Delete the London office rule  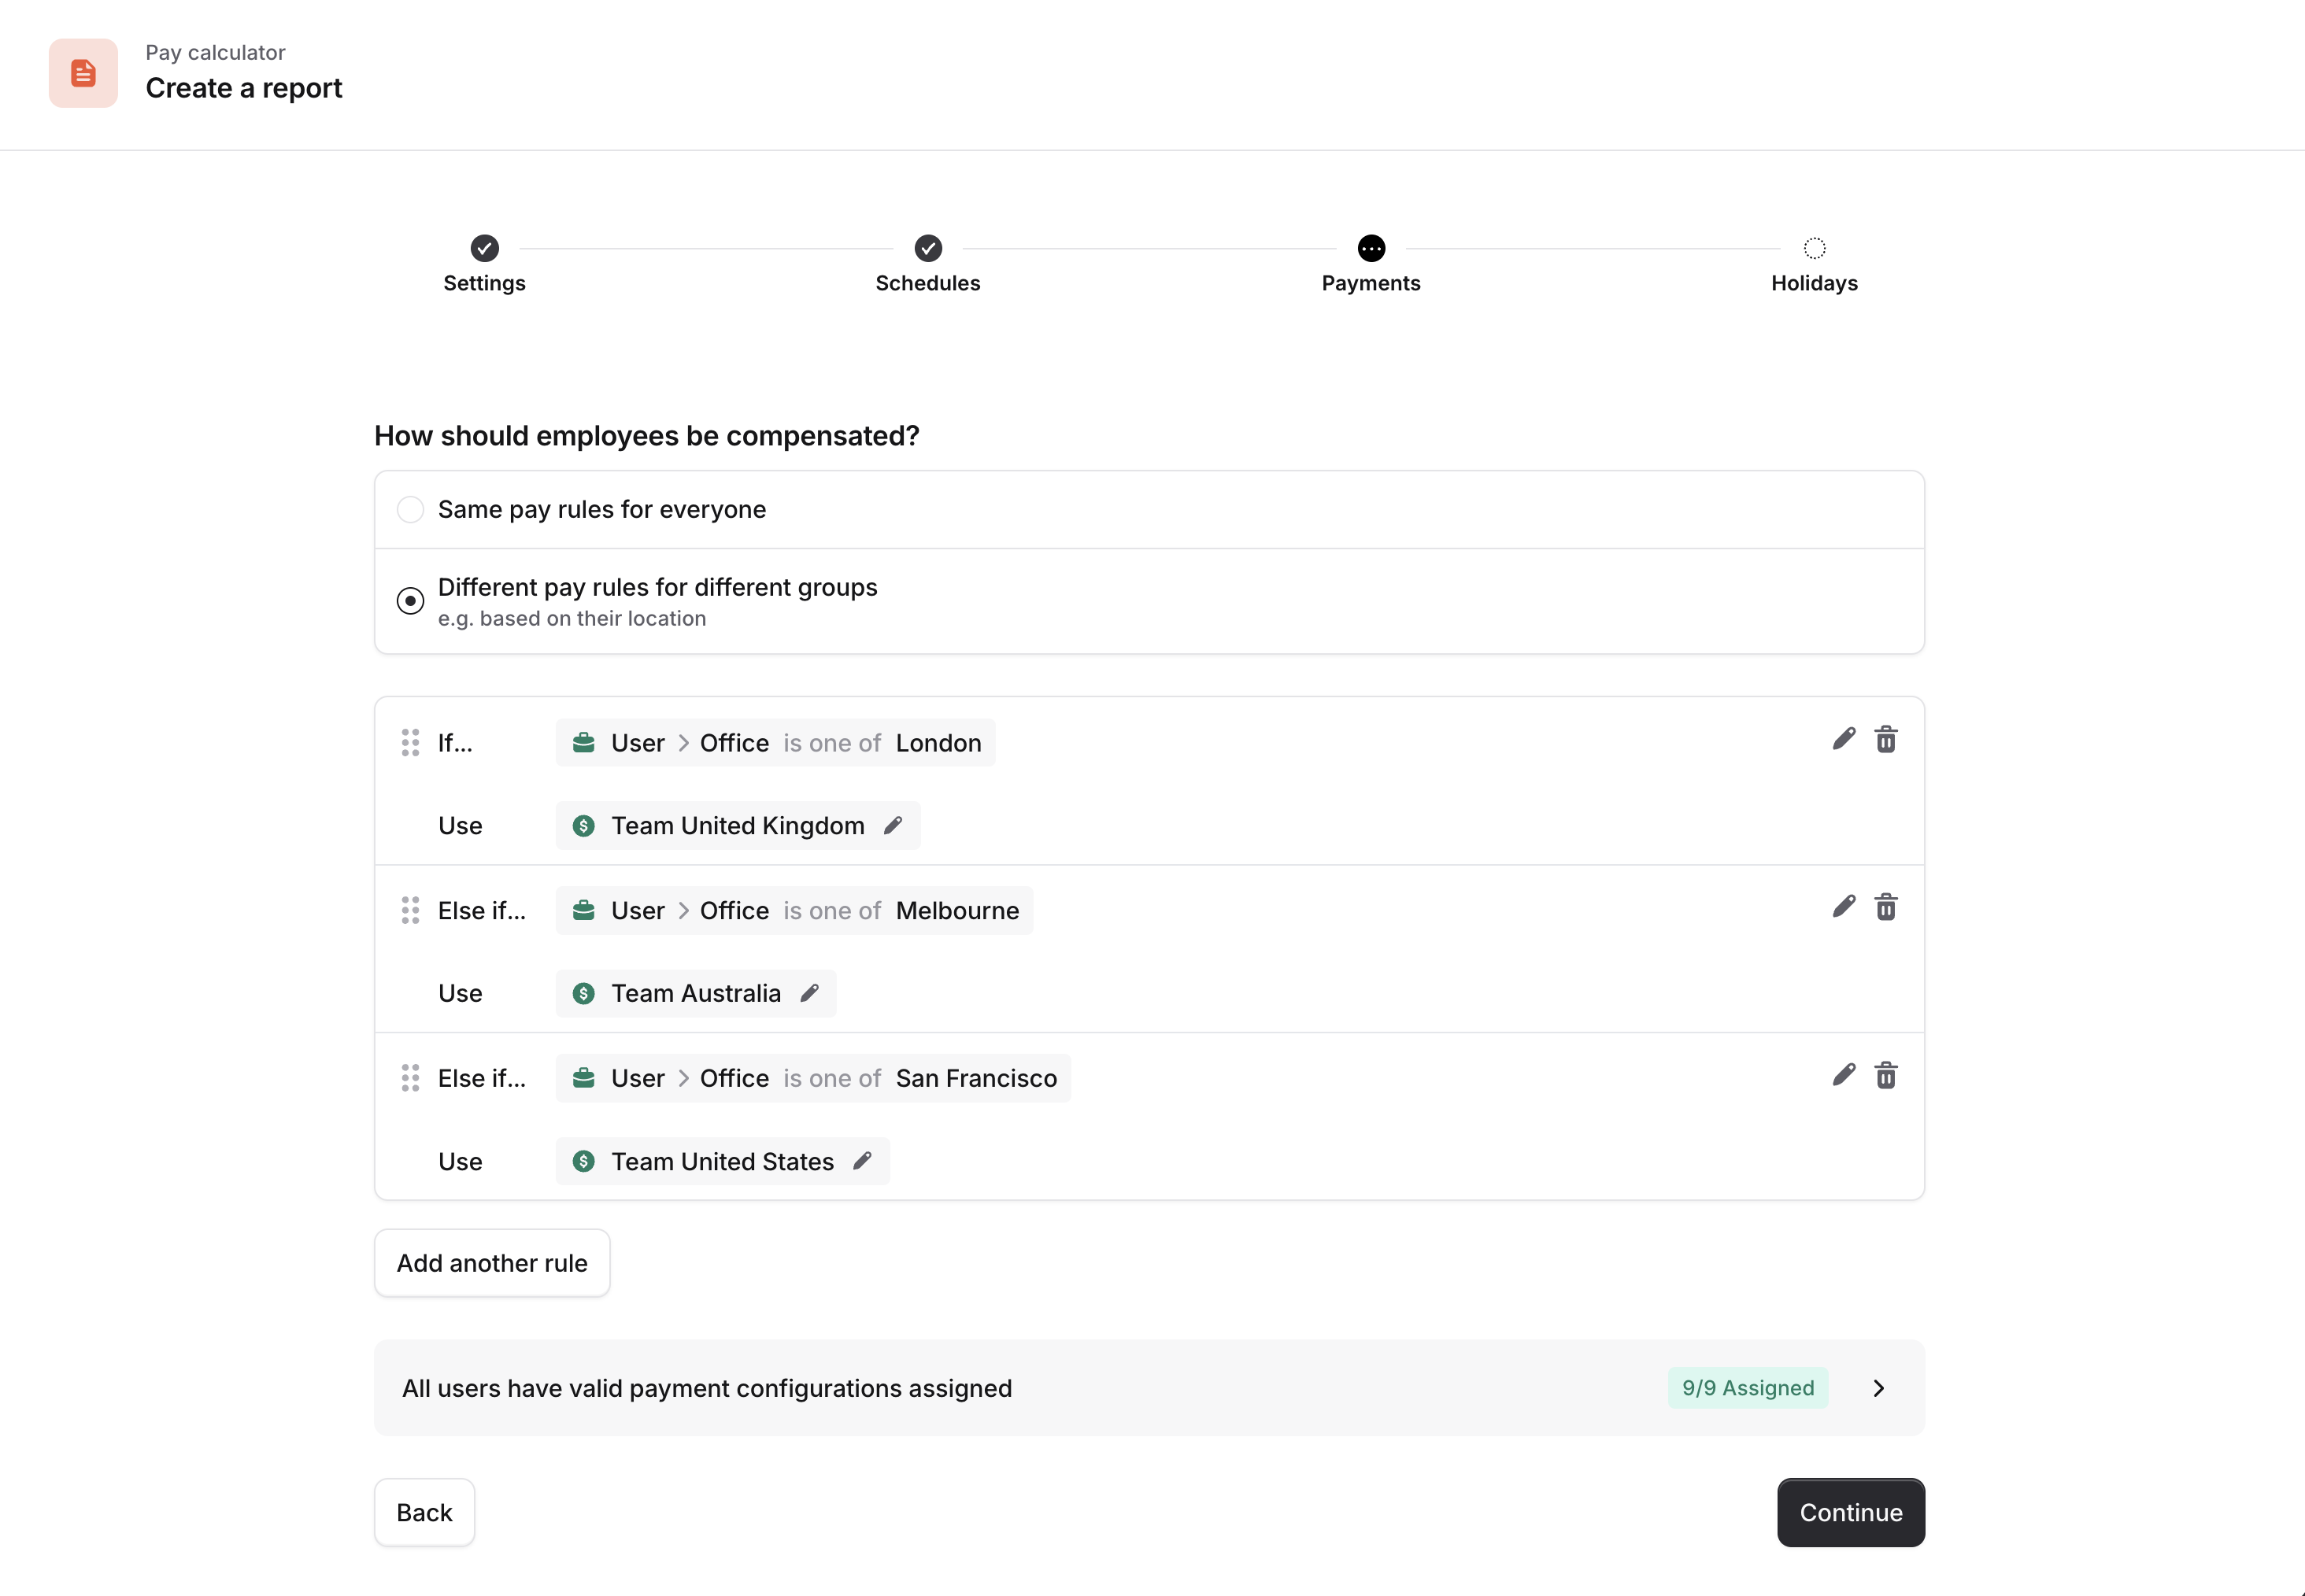point(1886,740)
